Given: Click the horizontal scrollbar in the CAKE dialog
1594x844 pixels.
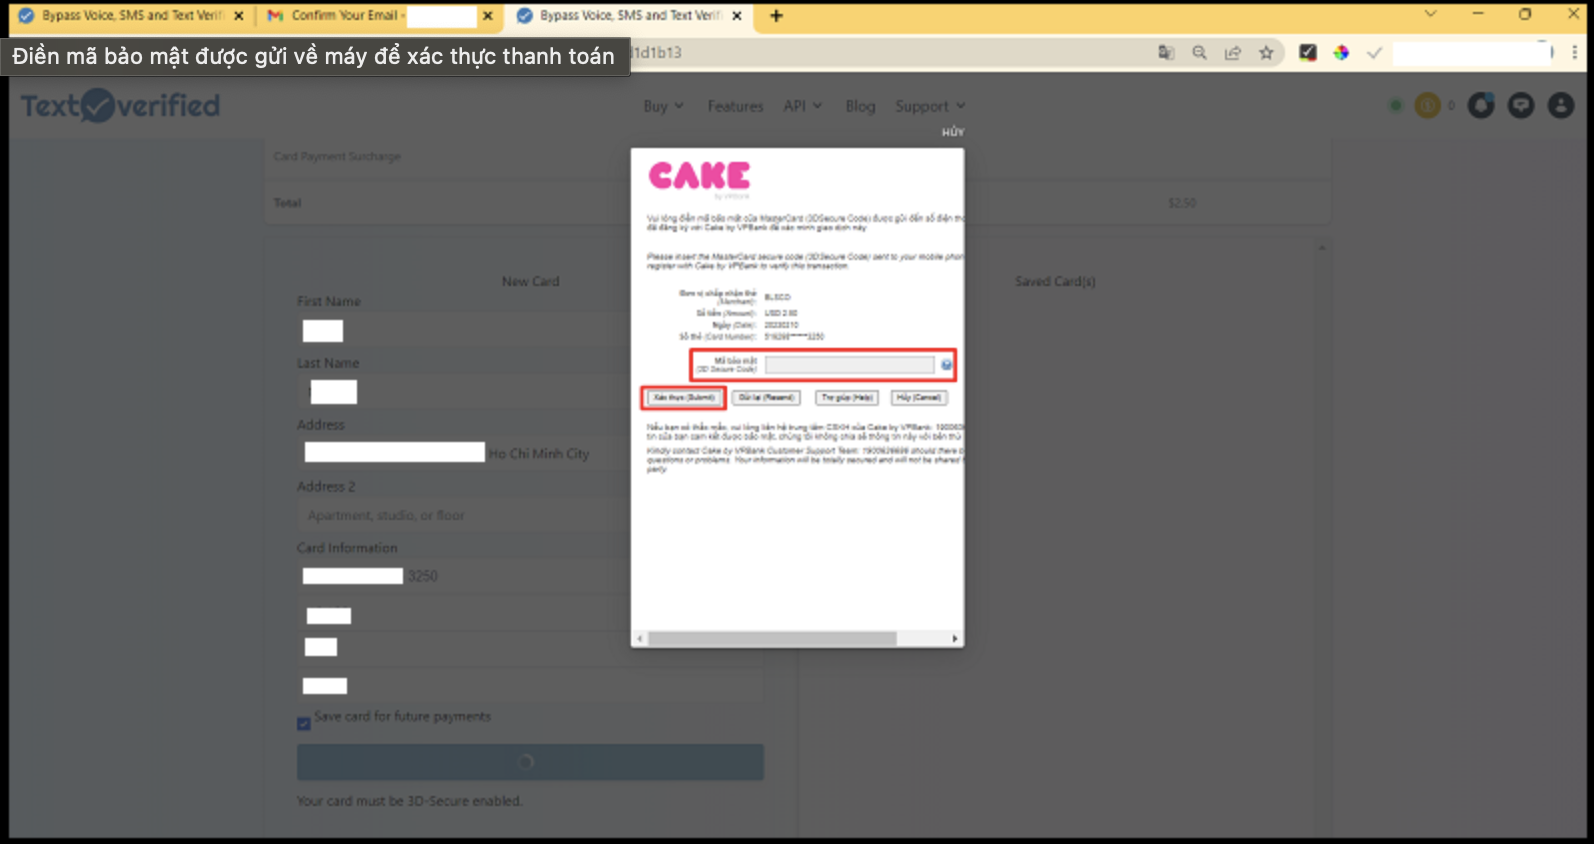Looking at the screenshot, I should click(772, 638).
